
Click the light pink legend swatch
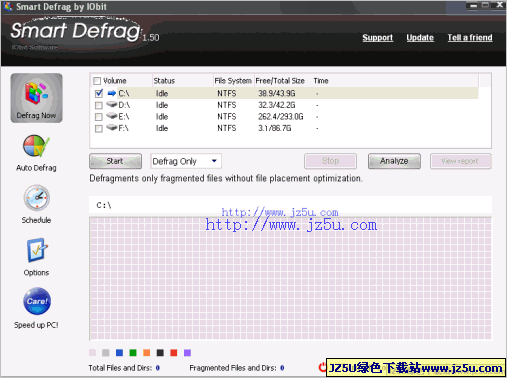[x=92, y=353]
